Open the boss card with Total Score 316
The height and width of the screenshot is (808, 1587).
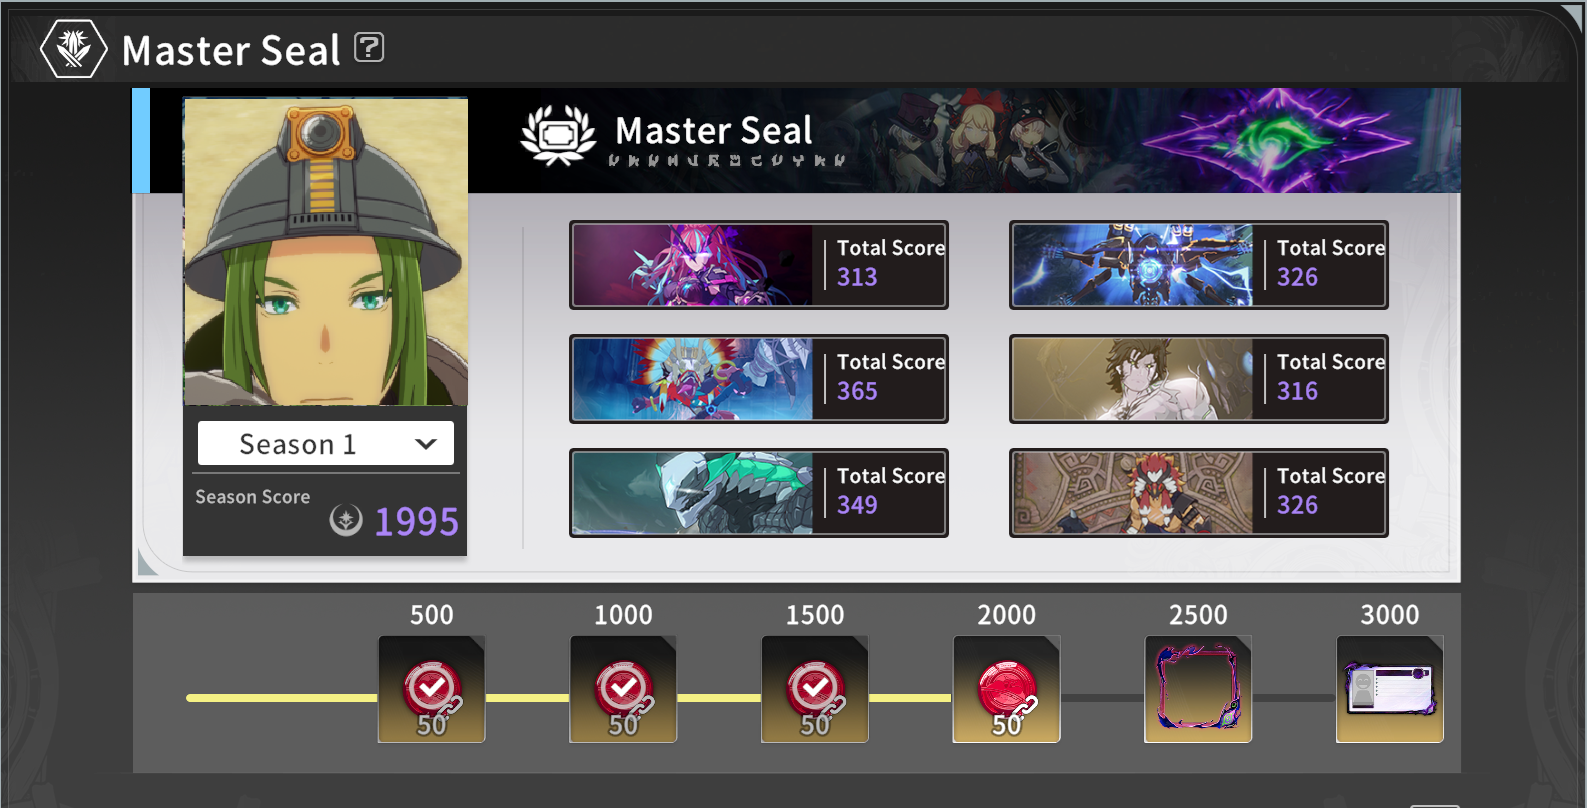click(1199, 379)
